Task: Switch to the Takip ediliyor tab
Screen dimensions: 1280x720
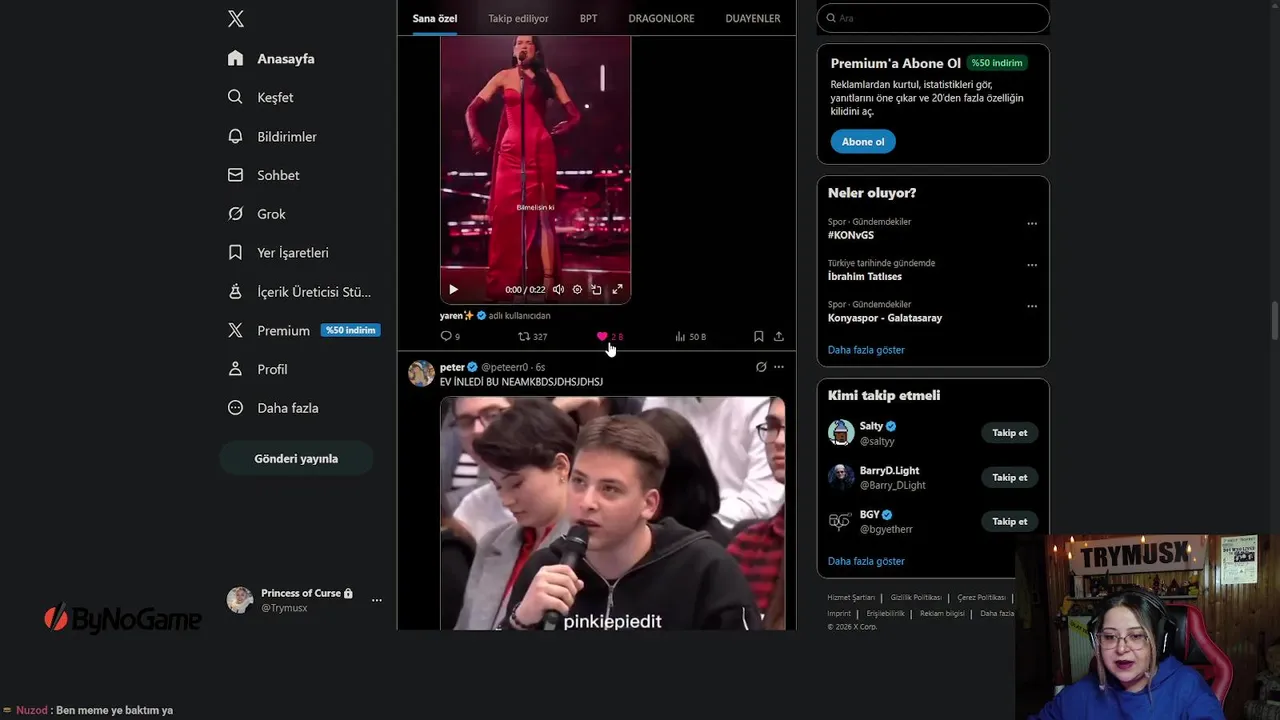Action: (518, 19)
